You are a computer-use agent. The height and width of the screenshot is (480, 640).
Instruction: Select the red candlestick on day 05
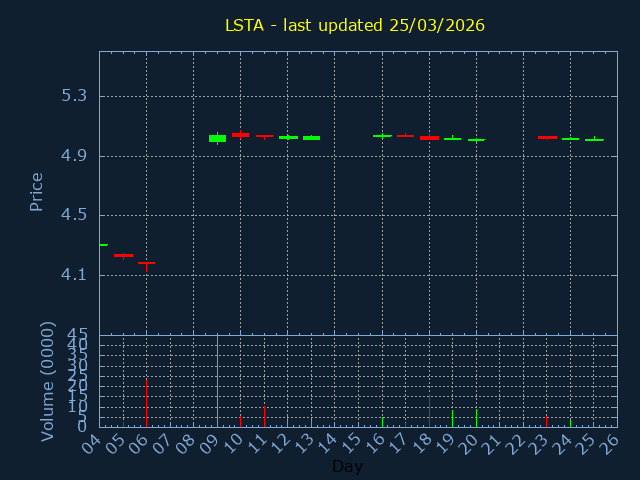tap(123, 256)
